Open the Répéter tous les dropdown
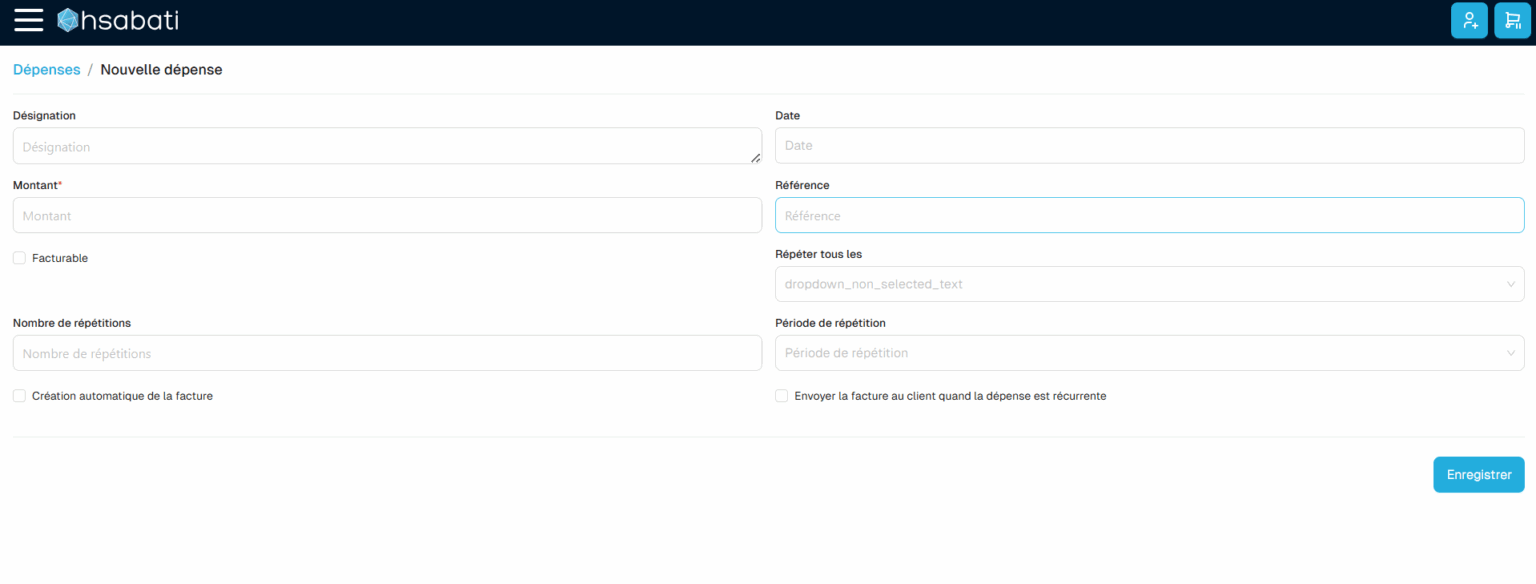 click(x=1140, y=285)
